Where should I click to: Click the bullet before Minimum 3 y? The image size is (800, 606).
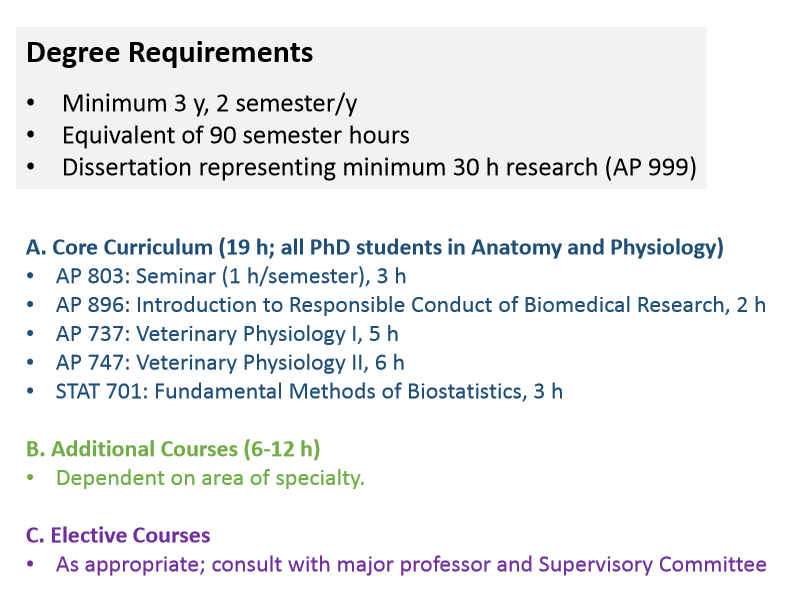point(31,103)
